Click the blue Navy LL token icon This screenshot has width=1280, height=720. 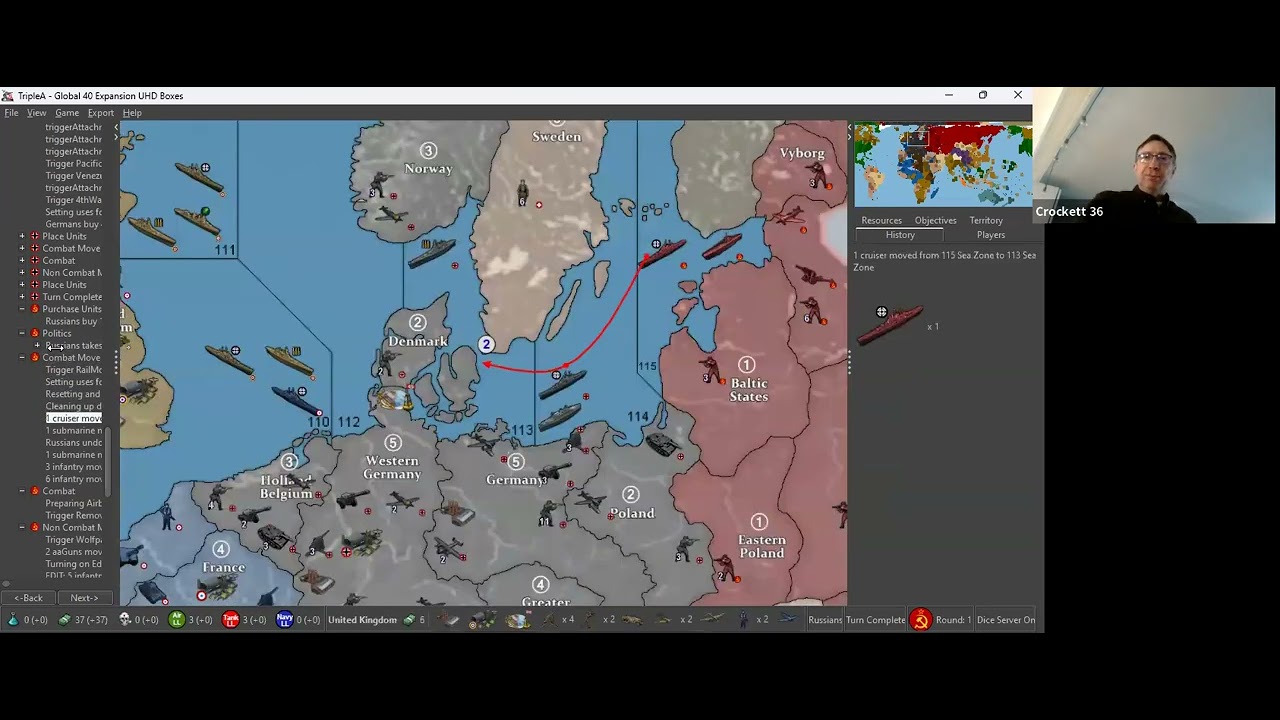point(285,620)
